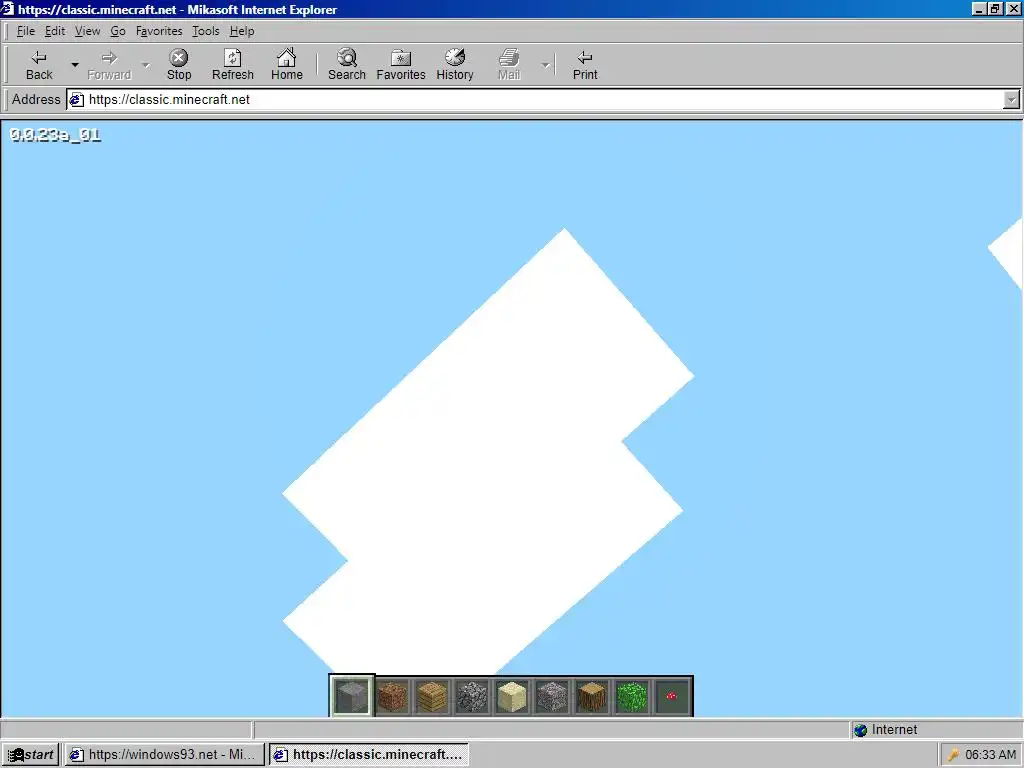Select the red mushroom hotbar slot

point(671,696)
